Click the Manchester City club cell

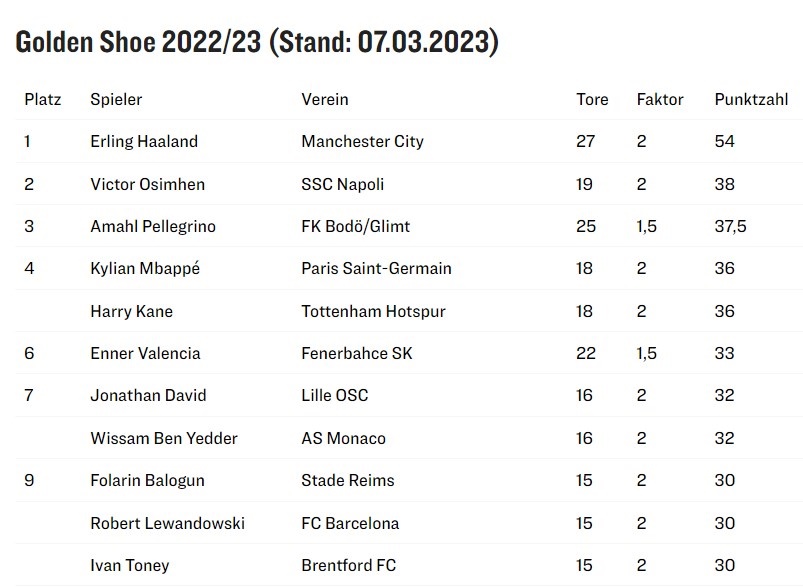[x=363, y=141]
